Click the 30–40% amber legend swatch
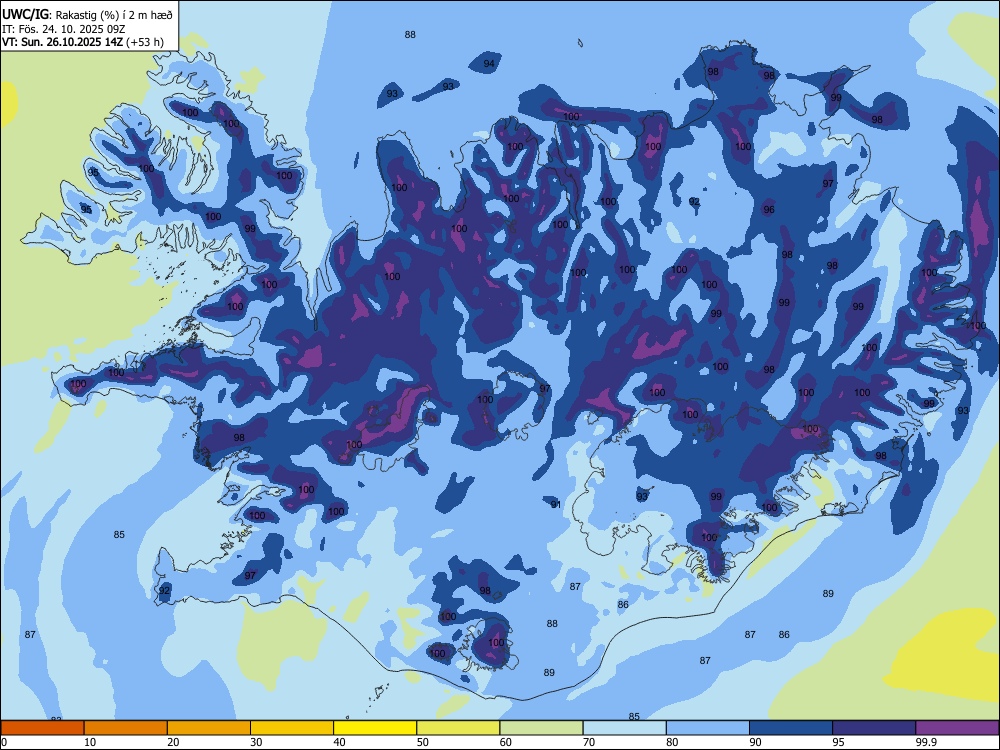This screenshot has width=1000, height=750. click(x=292, y=728)
